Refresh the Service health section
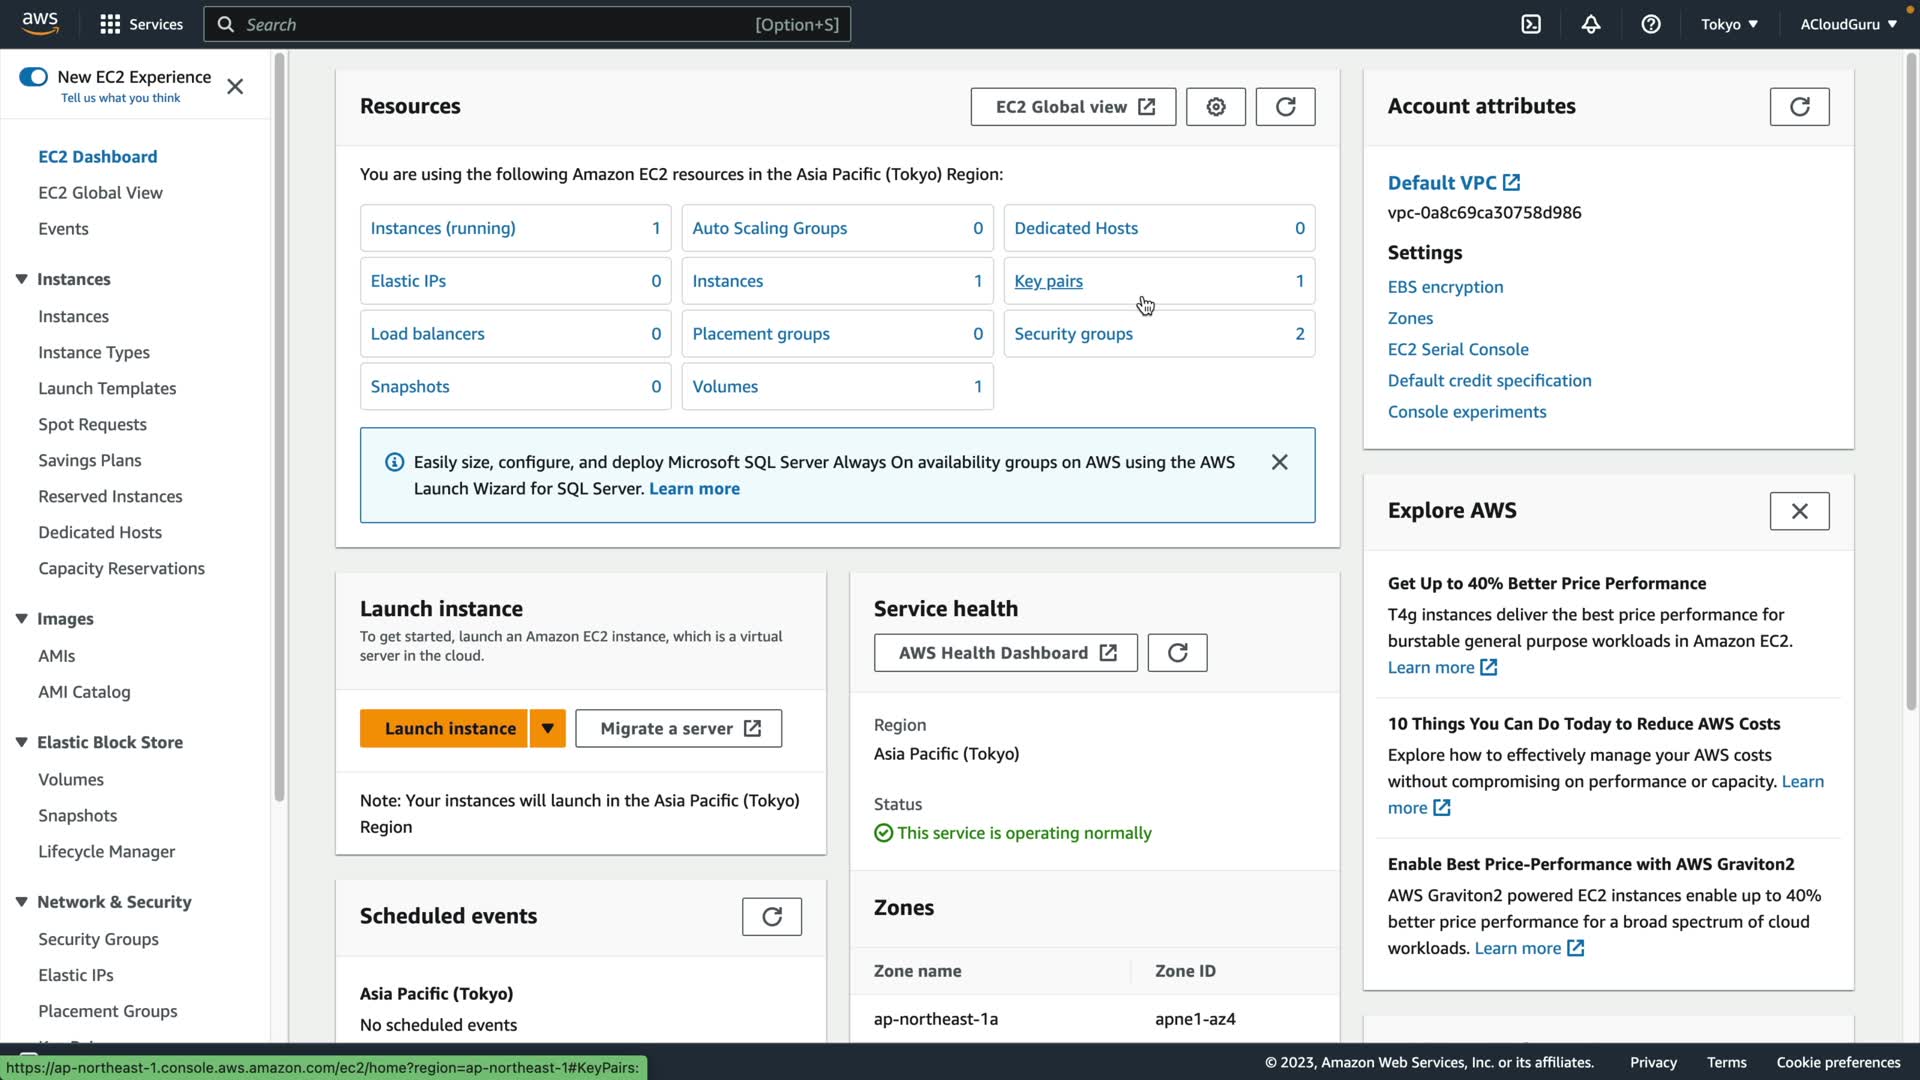The image size is (1920, 1080). click(1177, 653)
